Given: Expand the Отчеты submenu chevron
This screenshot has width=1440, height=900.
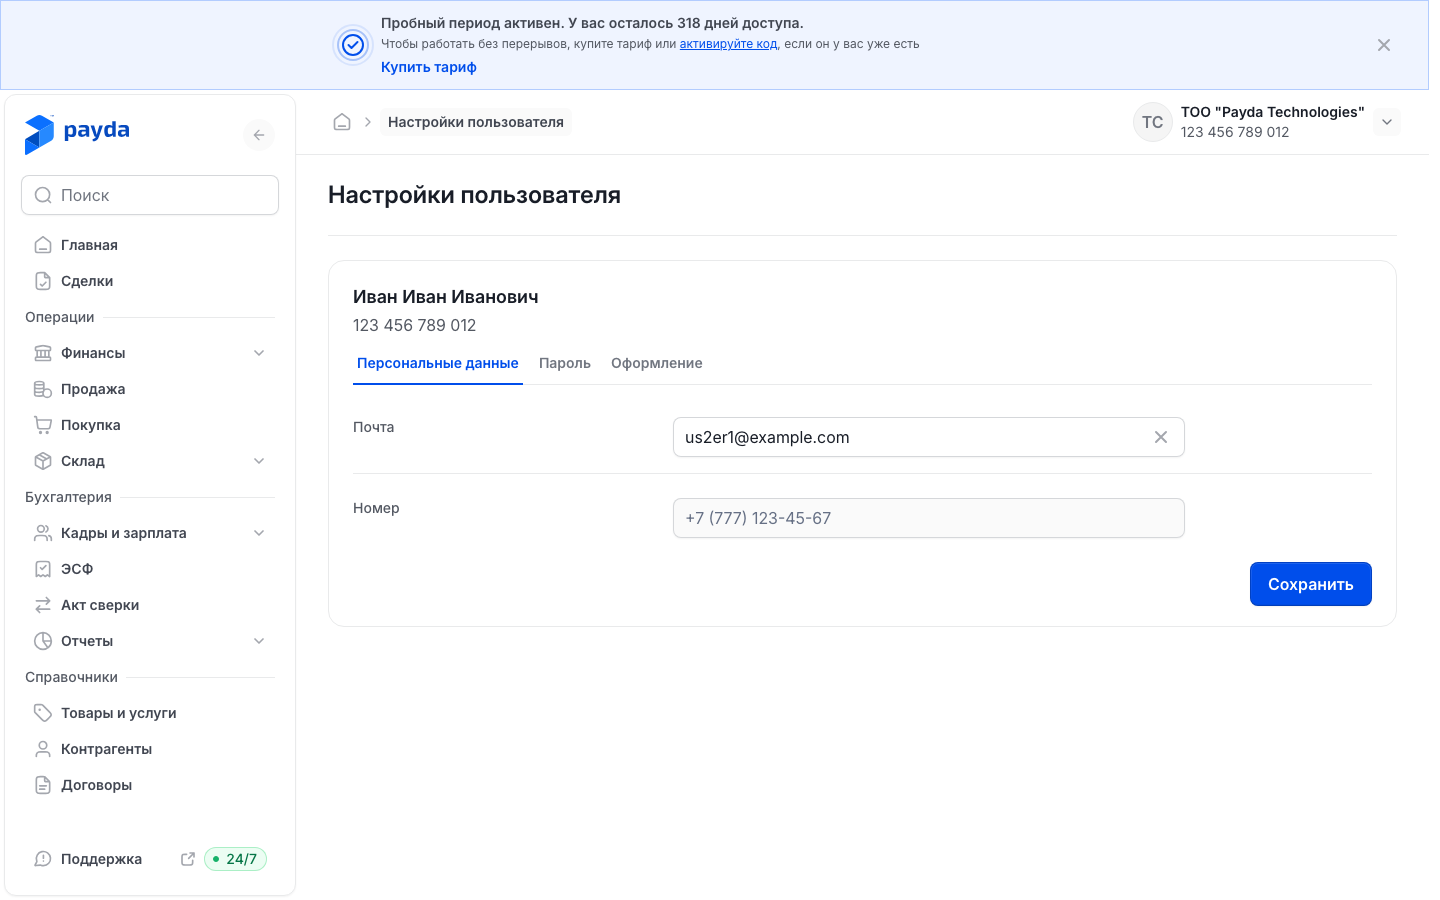Looking at the screenshot, I should pos(259,641).
